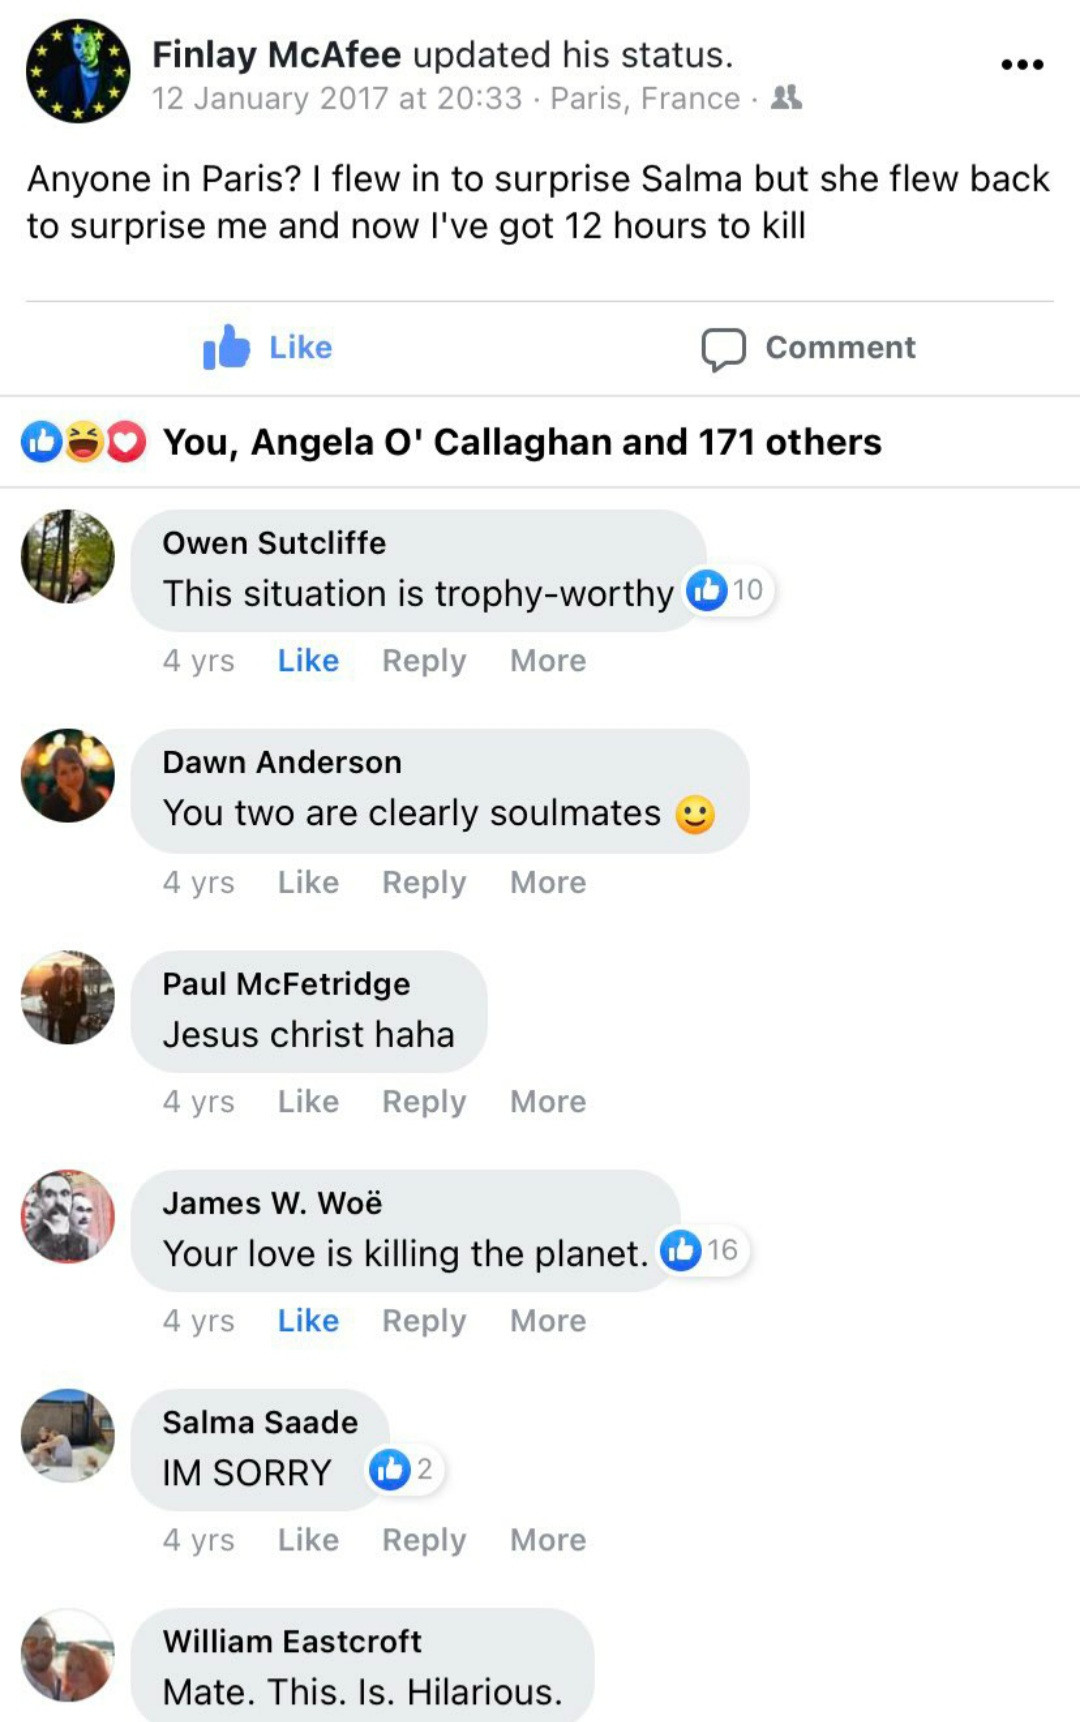
Task: Click the audience friends icon beside Paris, France
Action: coord(787,98)
